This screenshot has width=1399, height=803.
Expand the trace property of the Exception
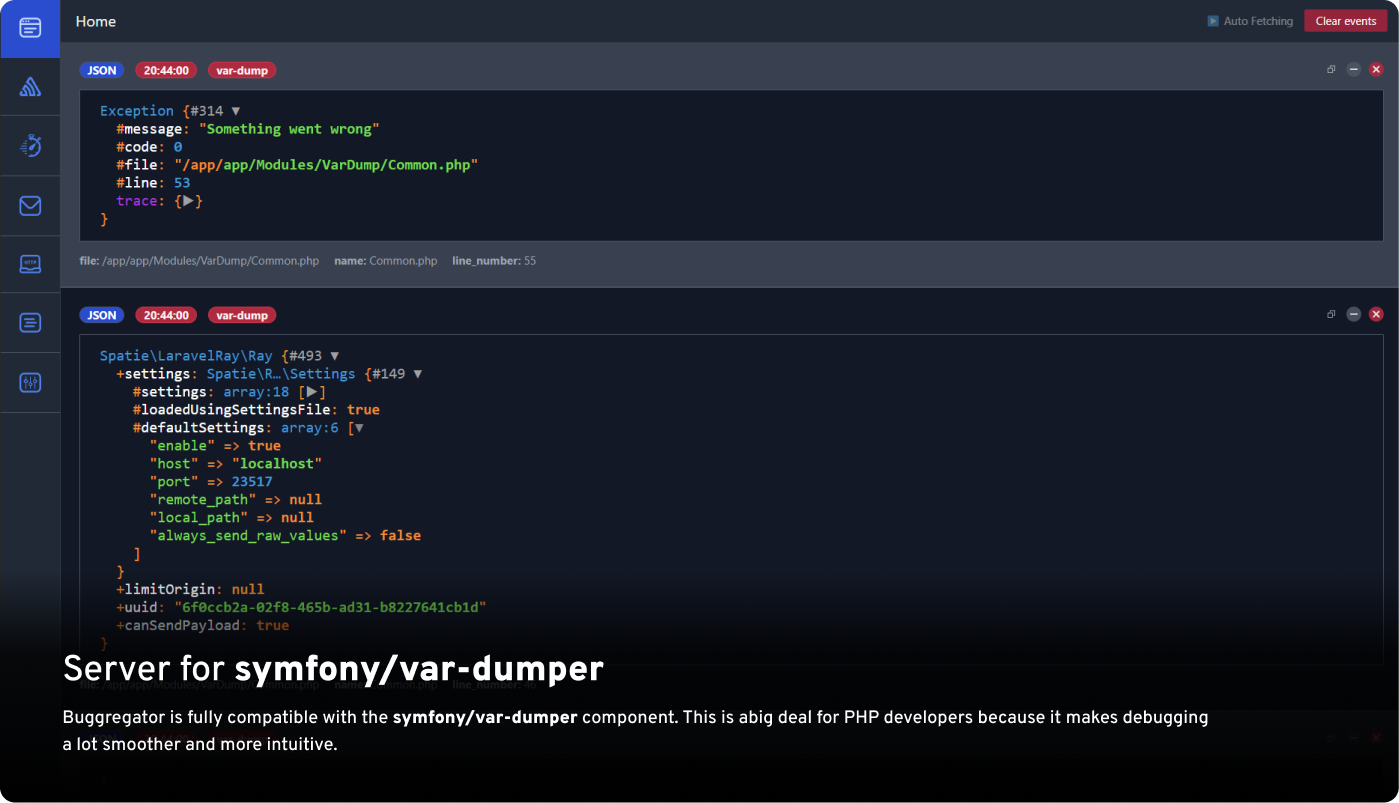pyautogui.click(x=188, y=200)
